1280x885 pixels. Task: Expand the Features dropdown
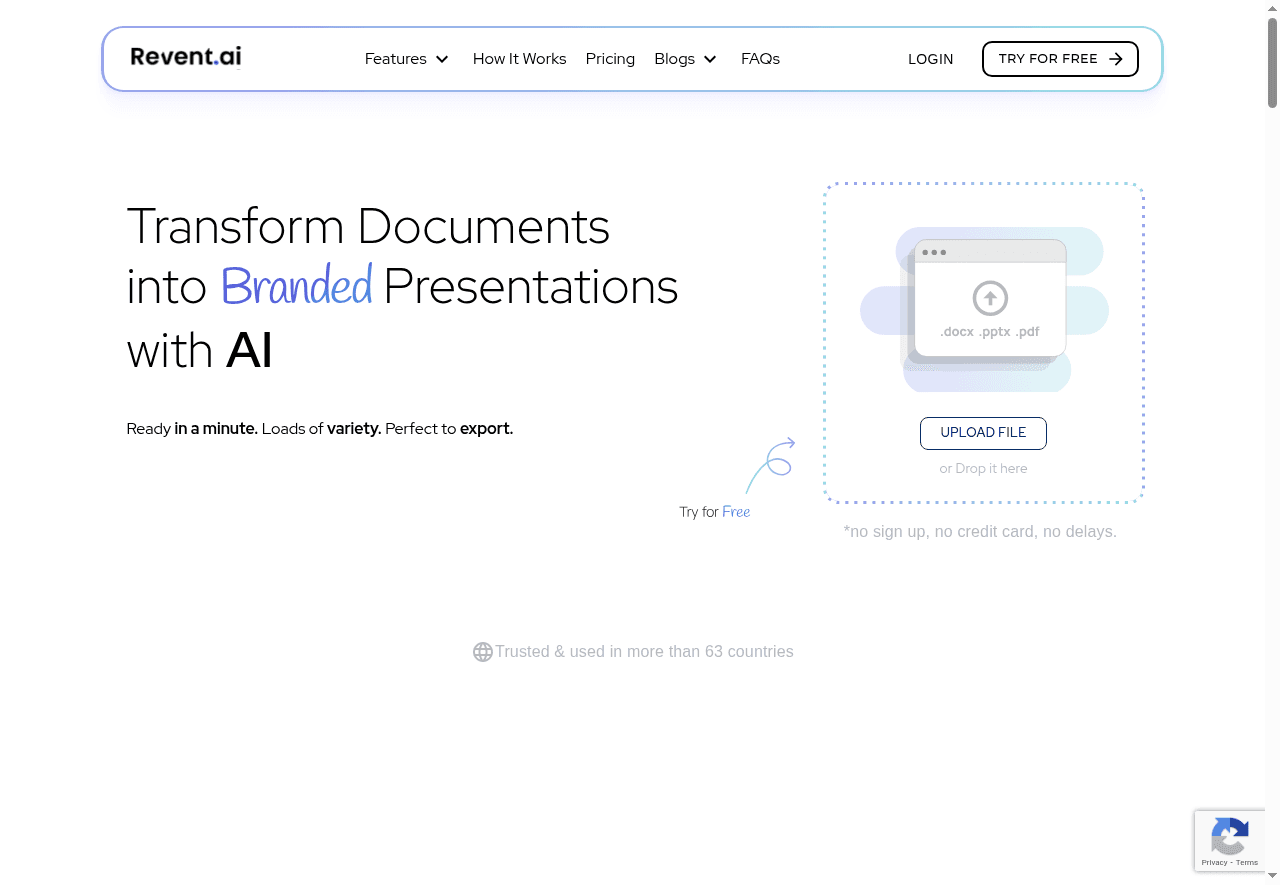pos(396,59)
